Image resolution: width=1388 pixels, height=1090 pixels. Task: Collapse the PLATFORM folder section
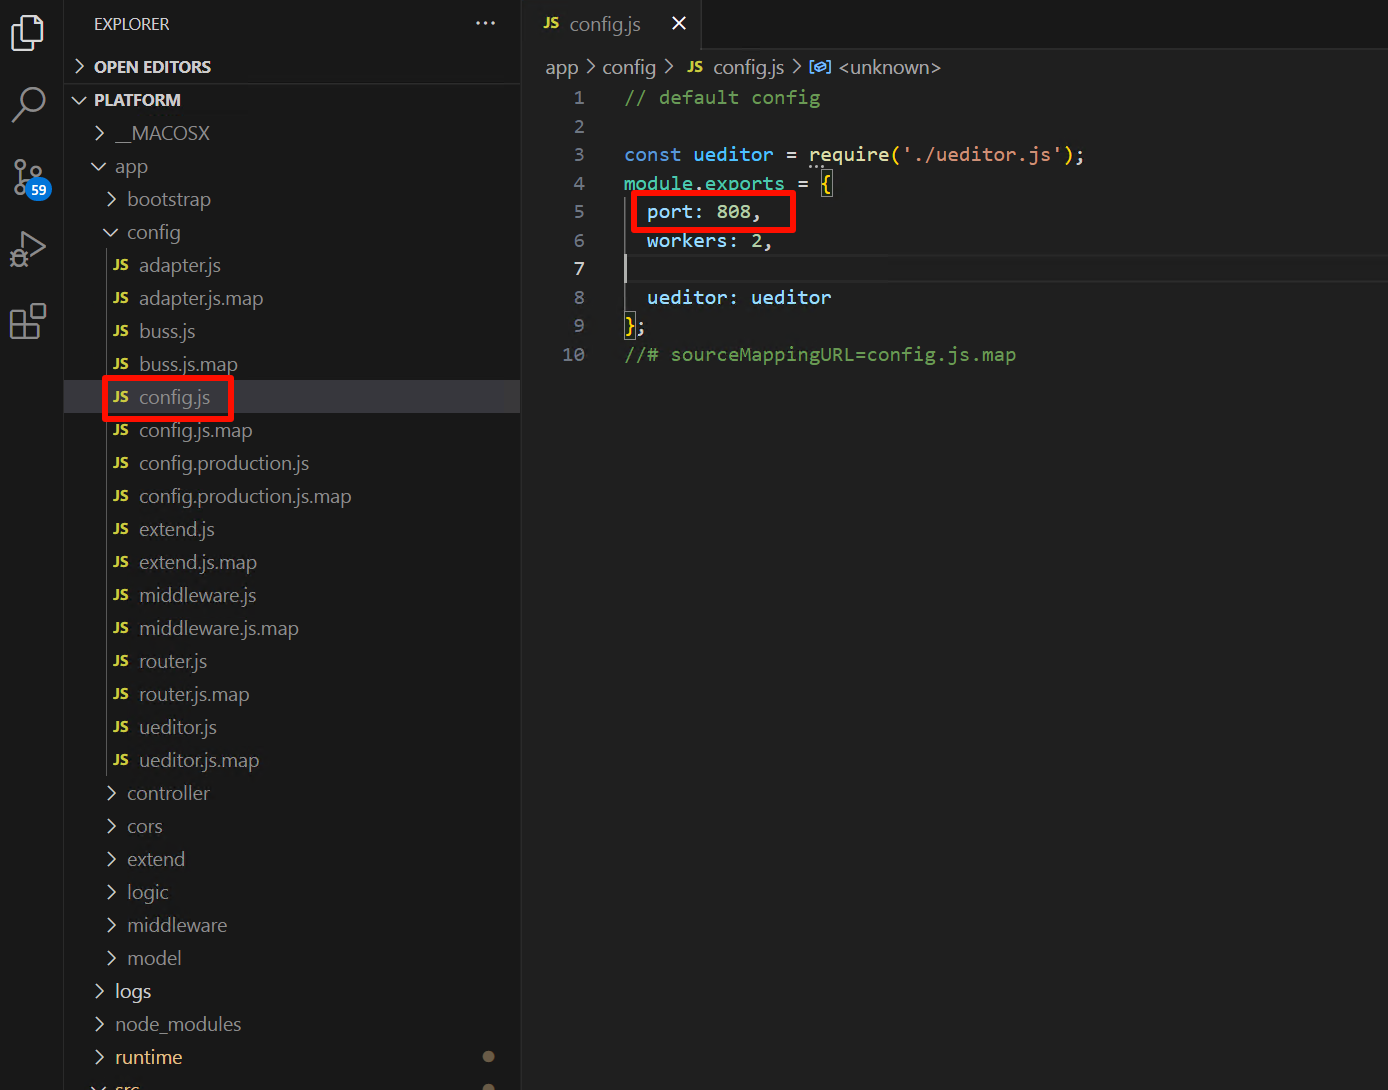[x=292, y=100]
